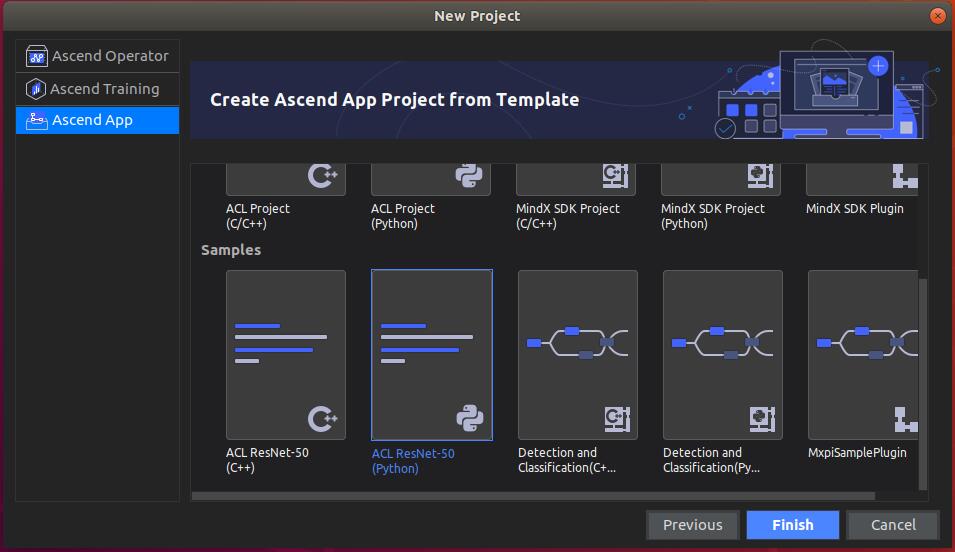Click Python icon on ACL Project template
This screenshot has width=955, height=552.
click(469, 175)
